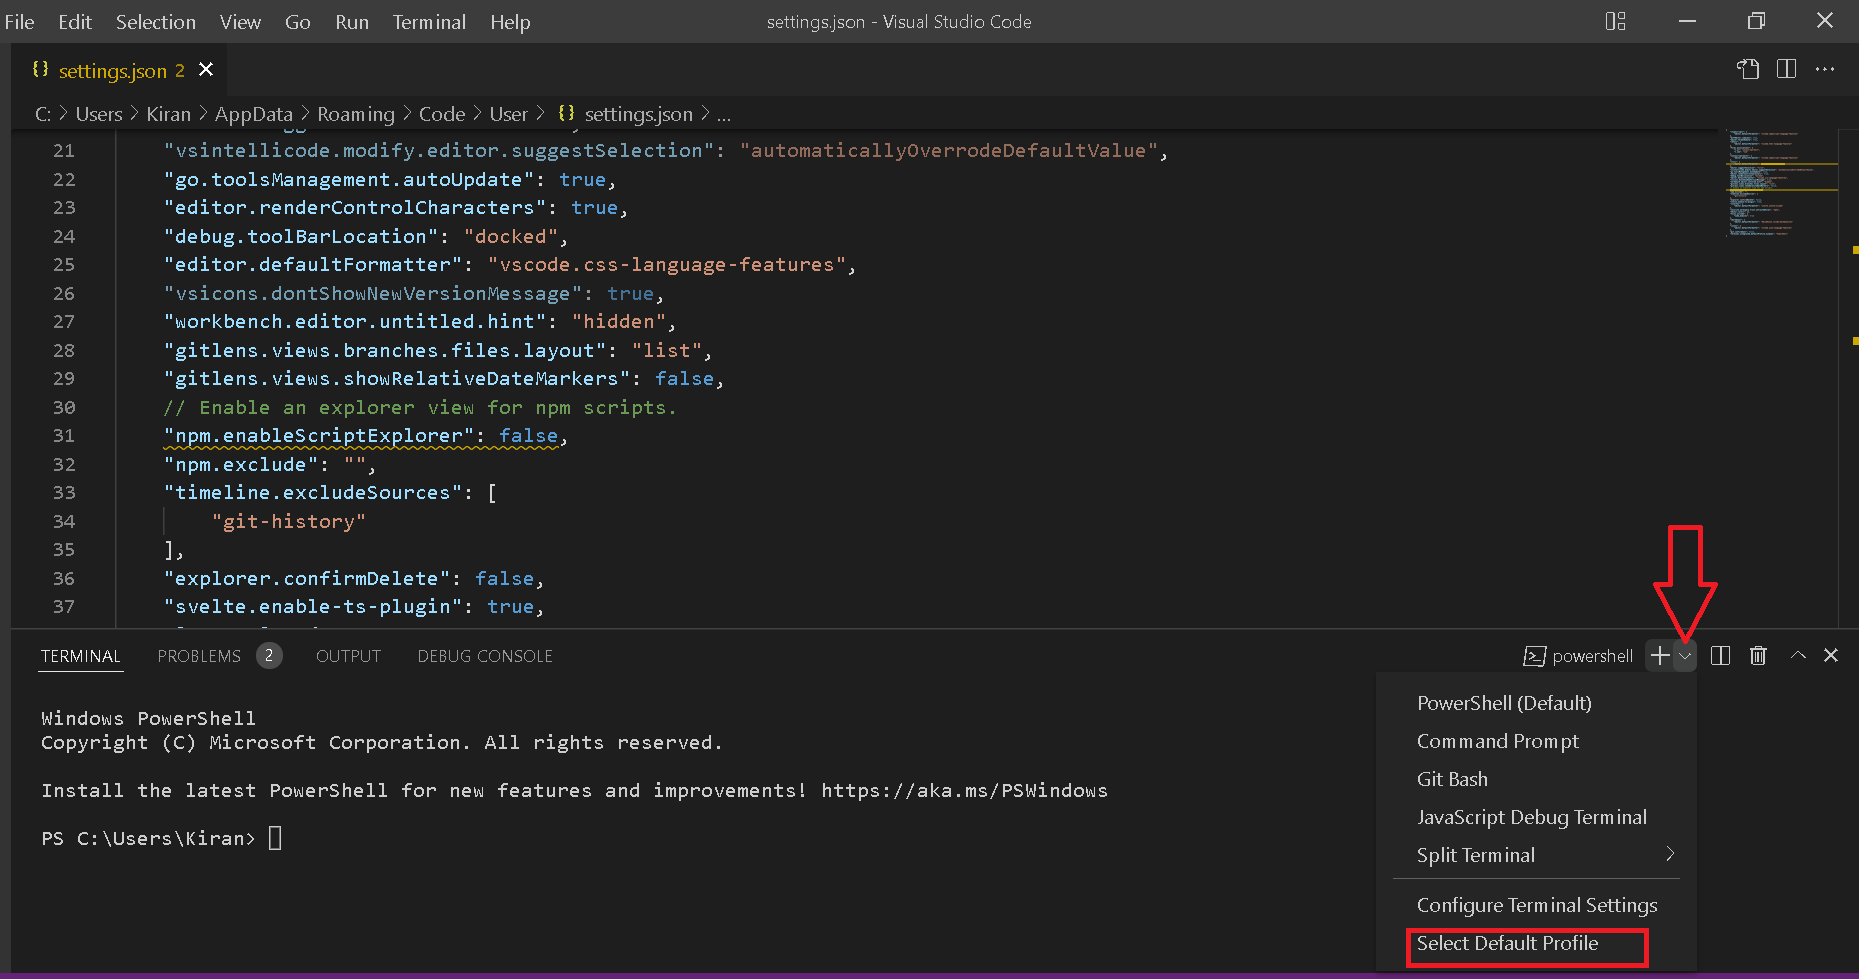Click the new terminal plus icon
Viewport: 1859px width, 979px height.
coord(1660,655)
